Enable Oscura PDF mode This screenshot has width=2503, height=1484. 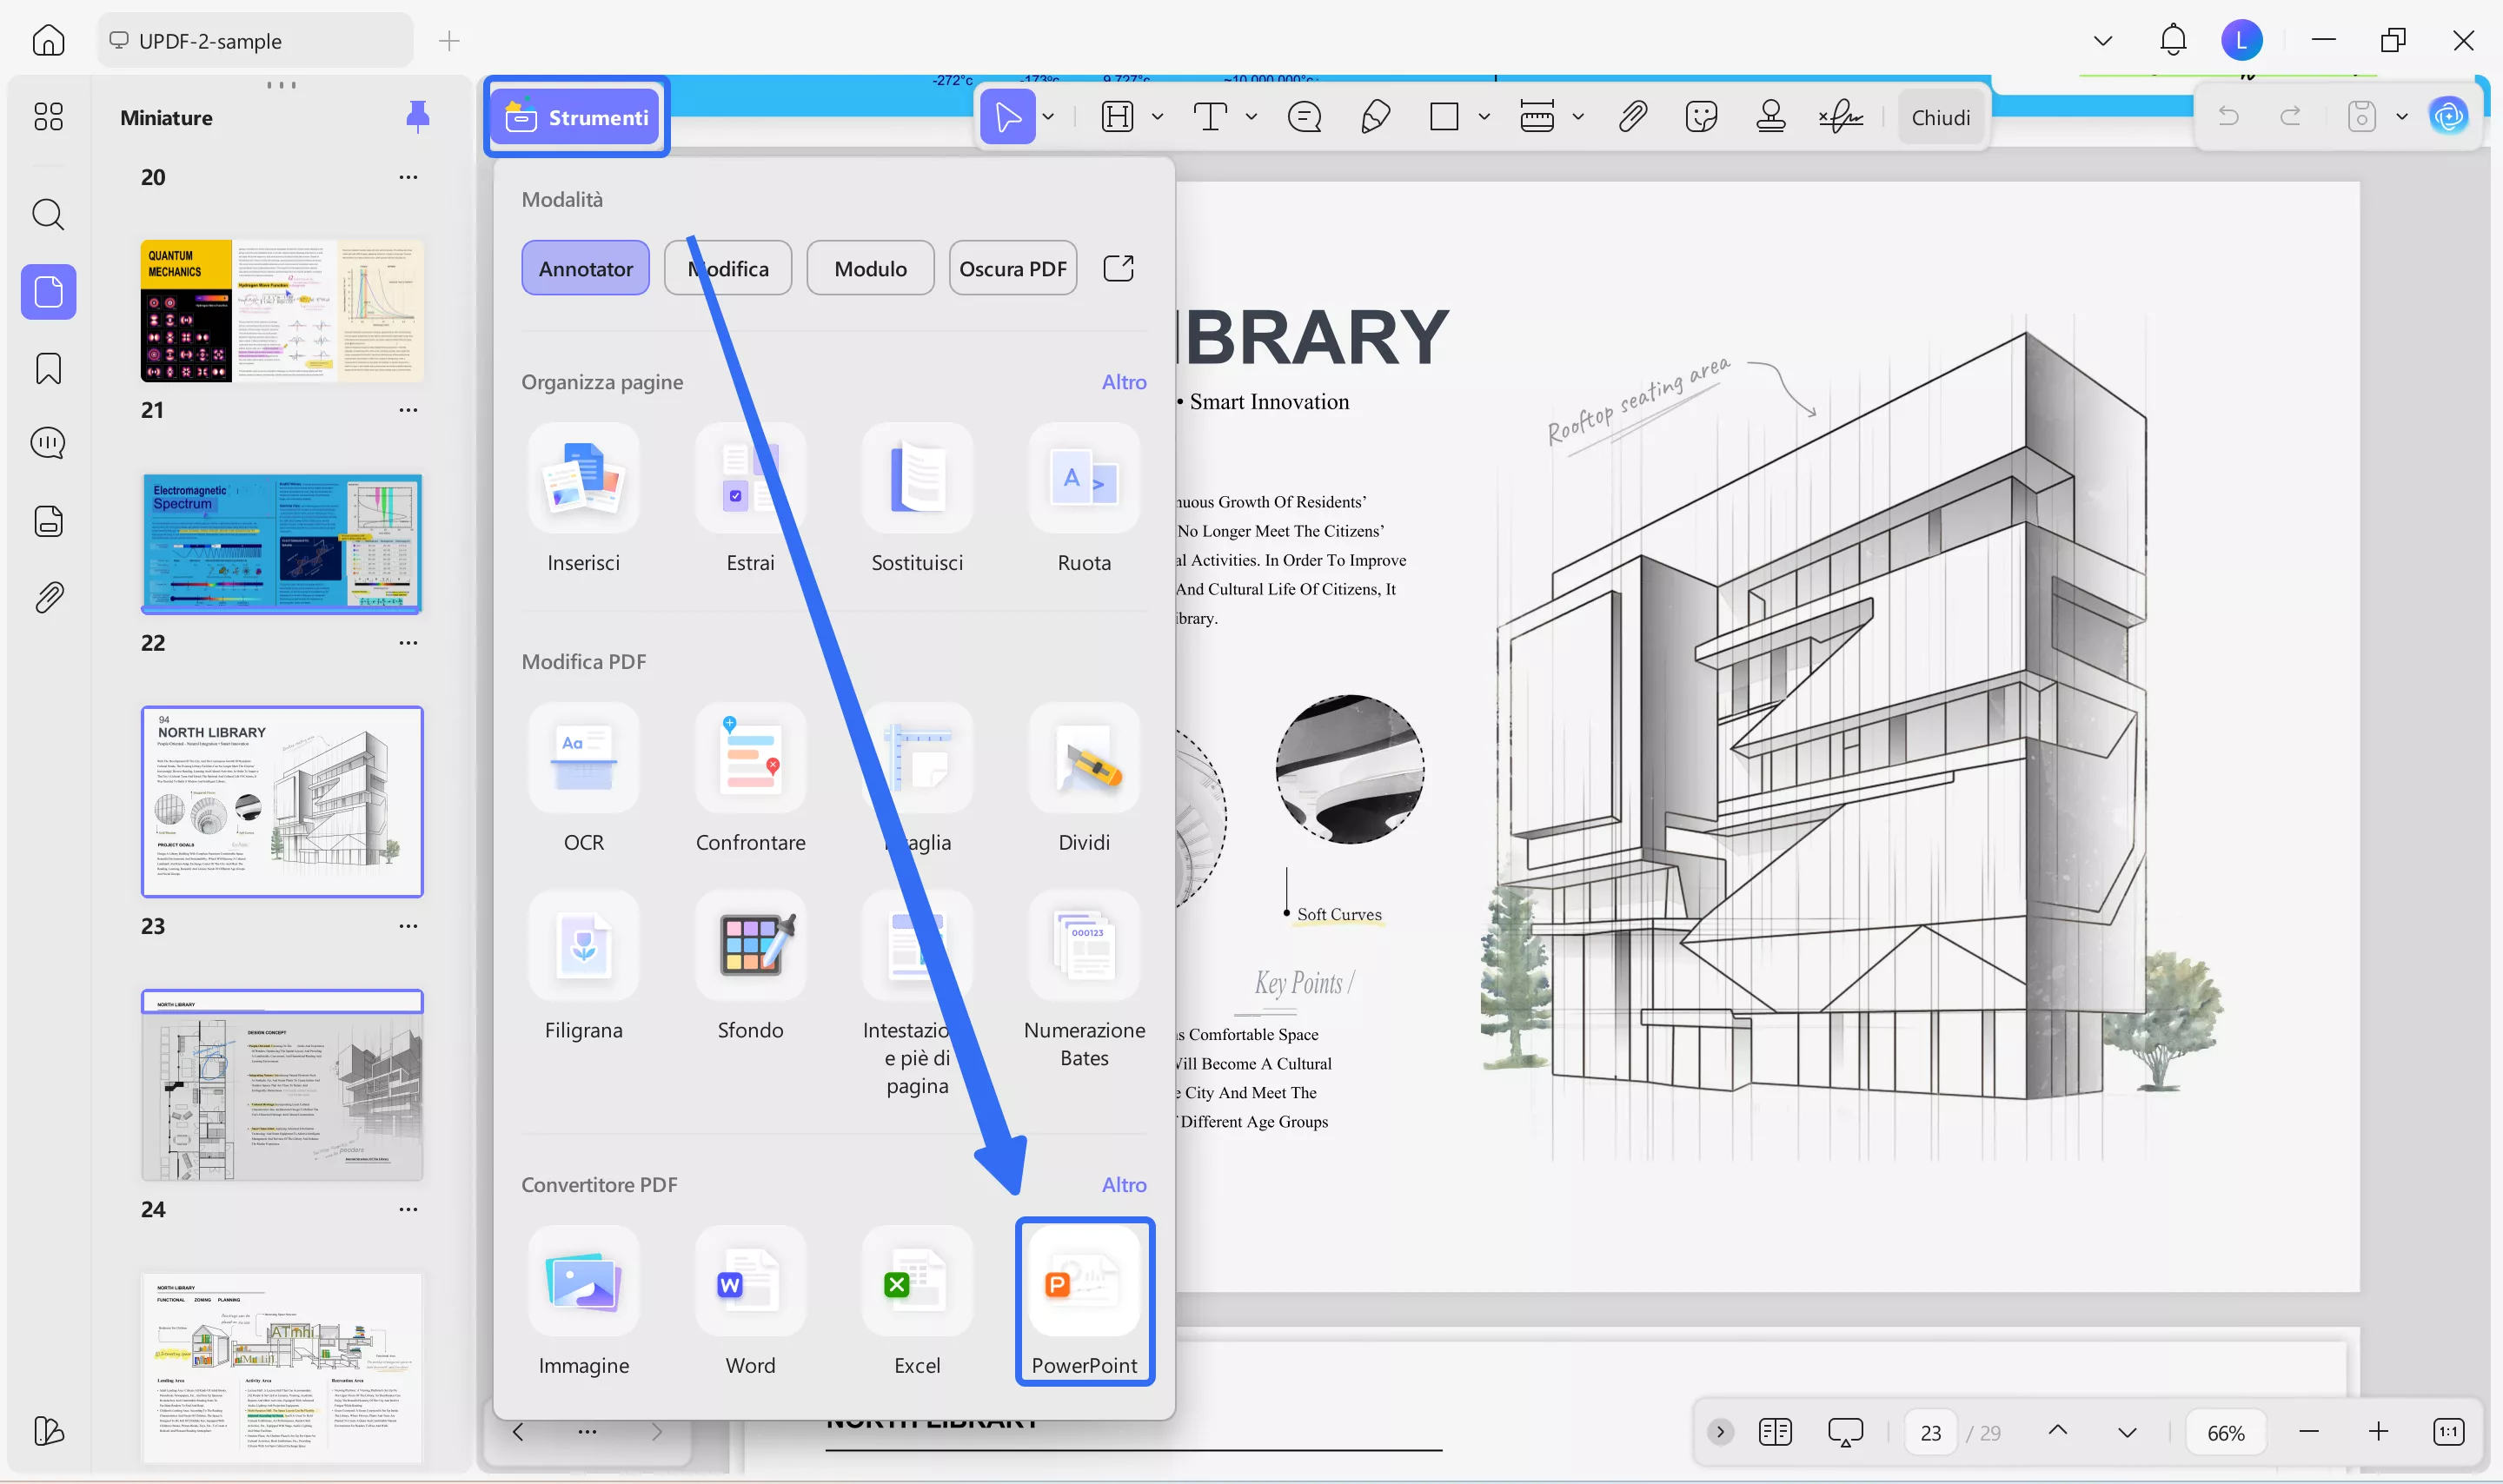click(x=1012, y=268)
